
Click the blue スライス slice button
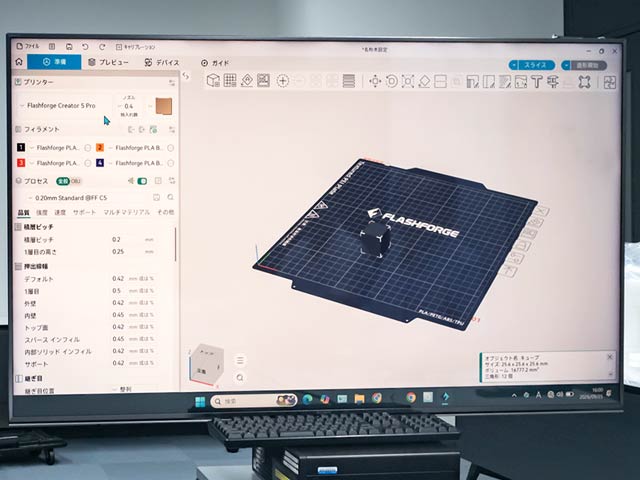click(536, 65)
